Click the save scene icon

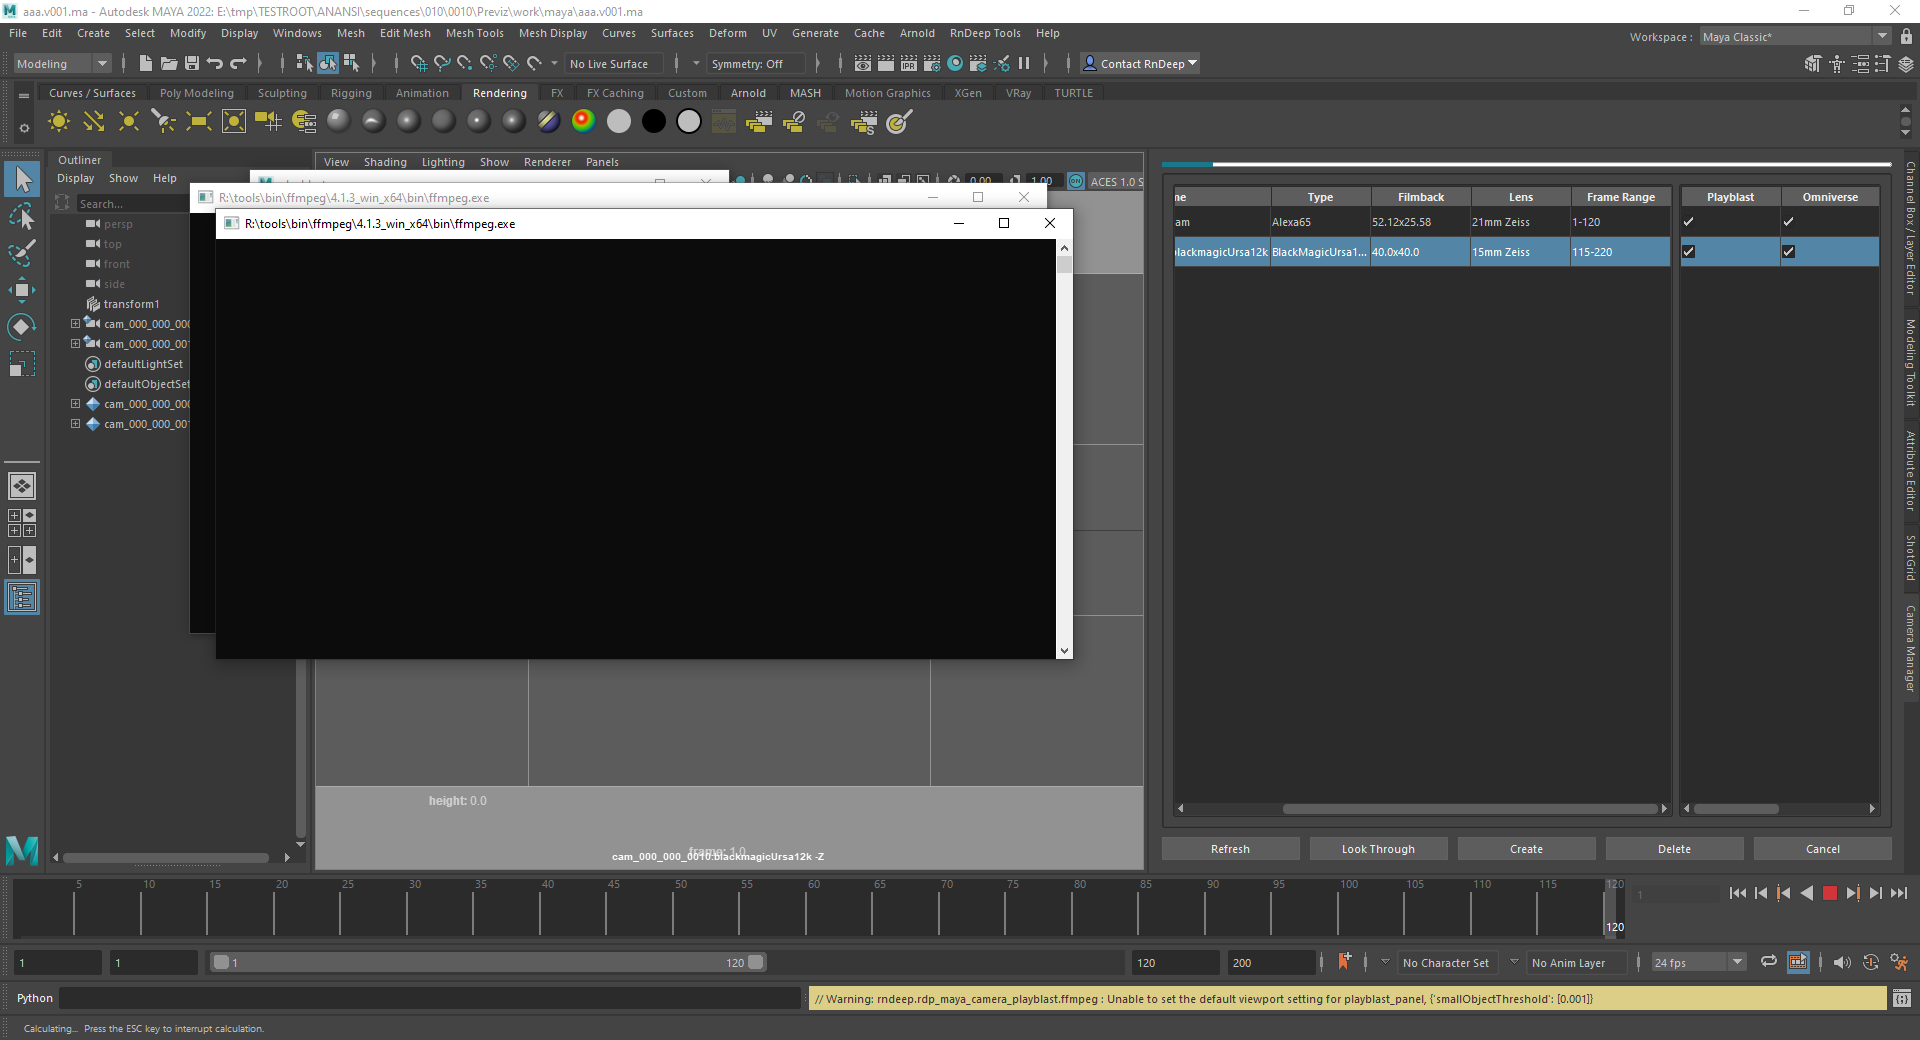pyautogui.click(x=192, y=64)
